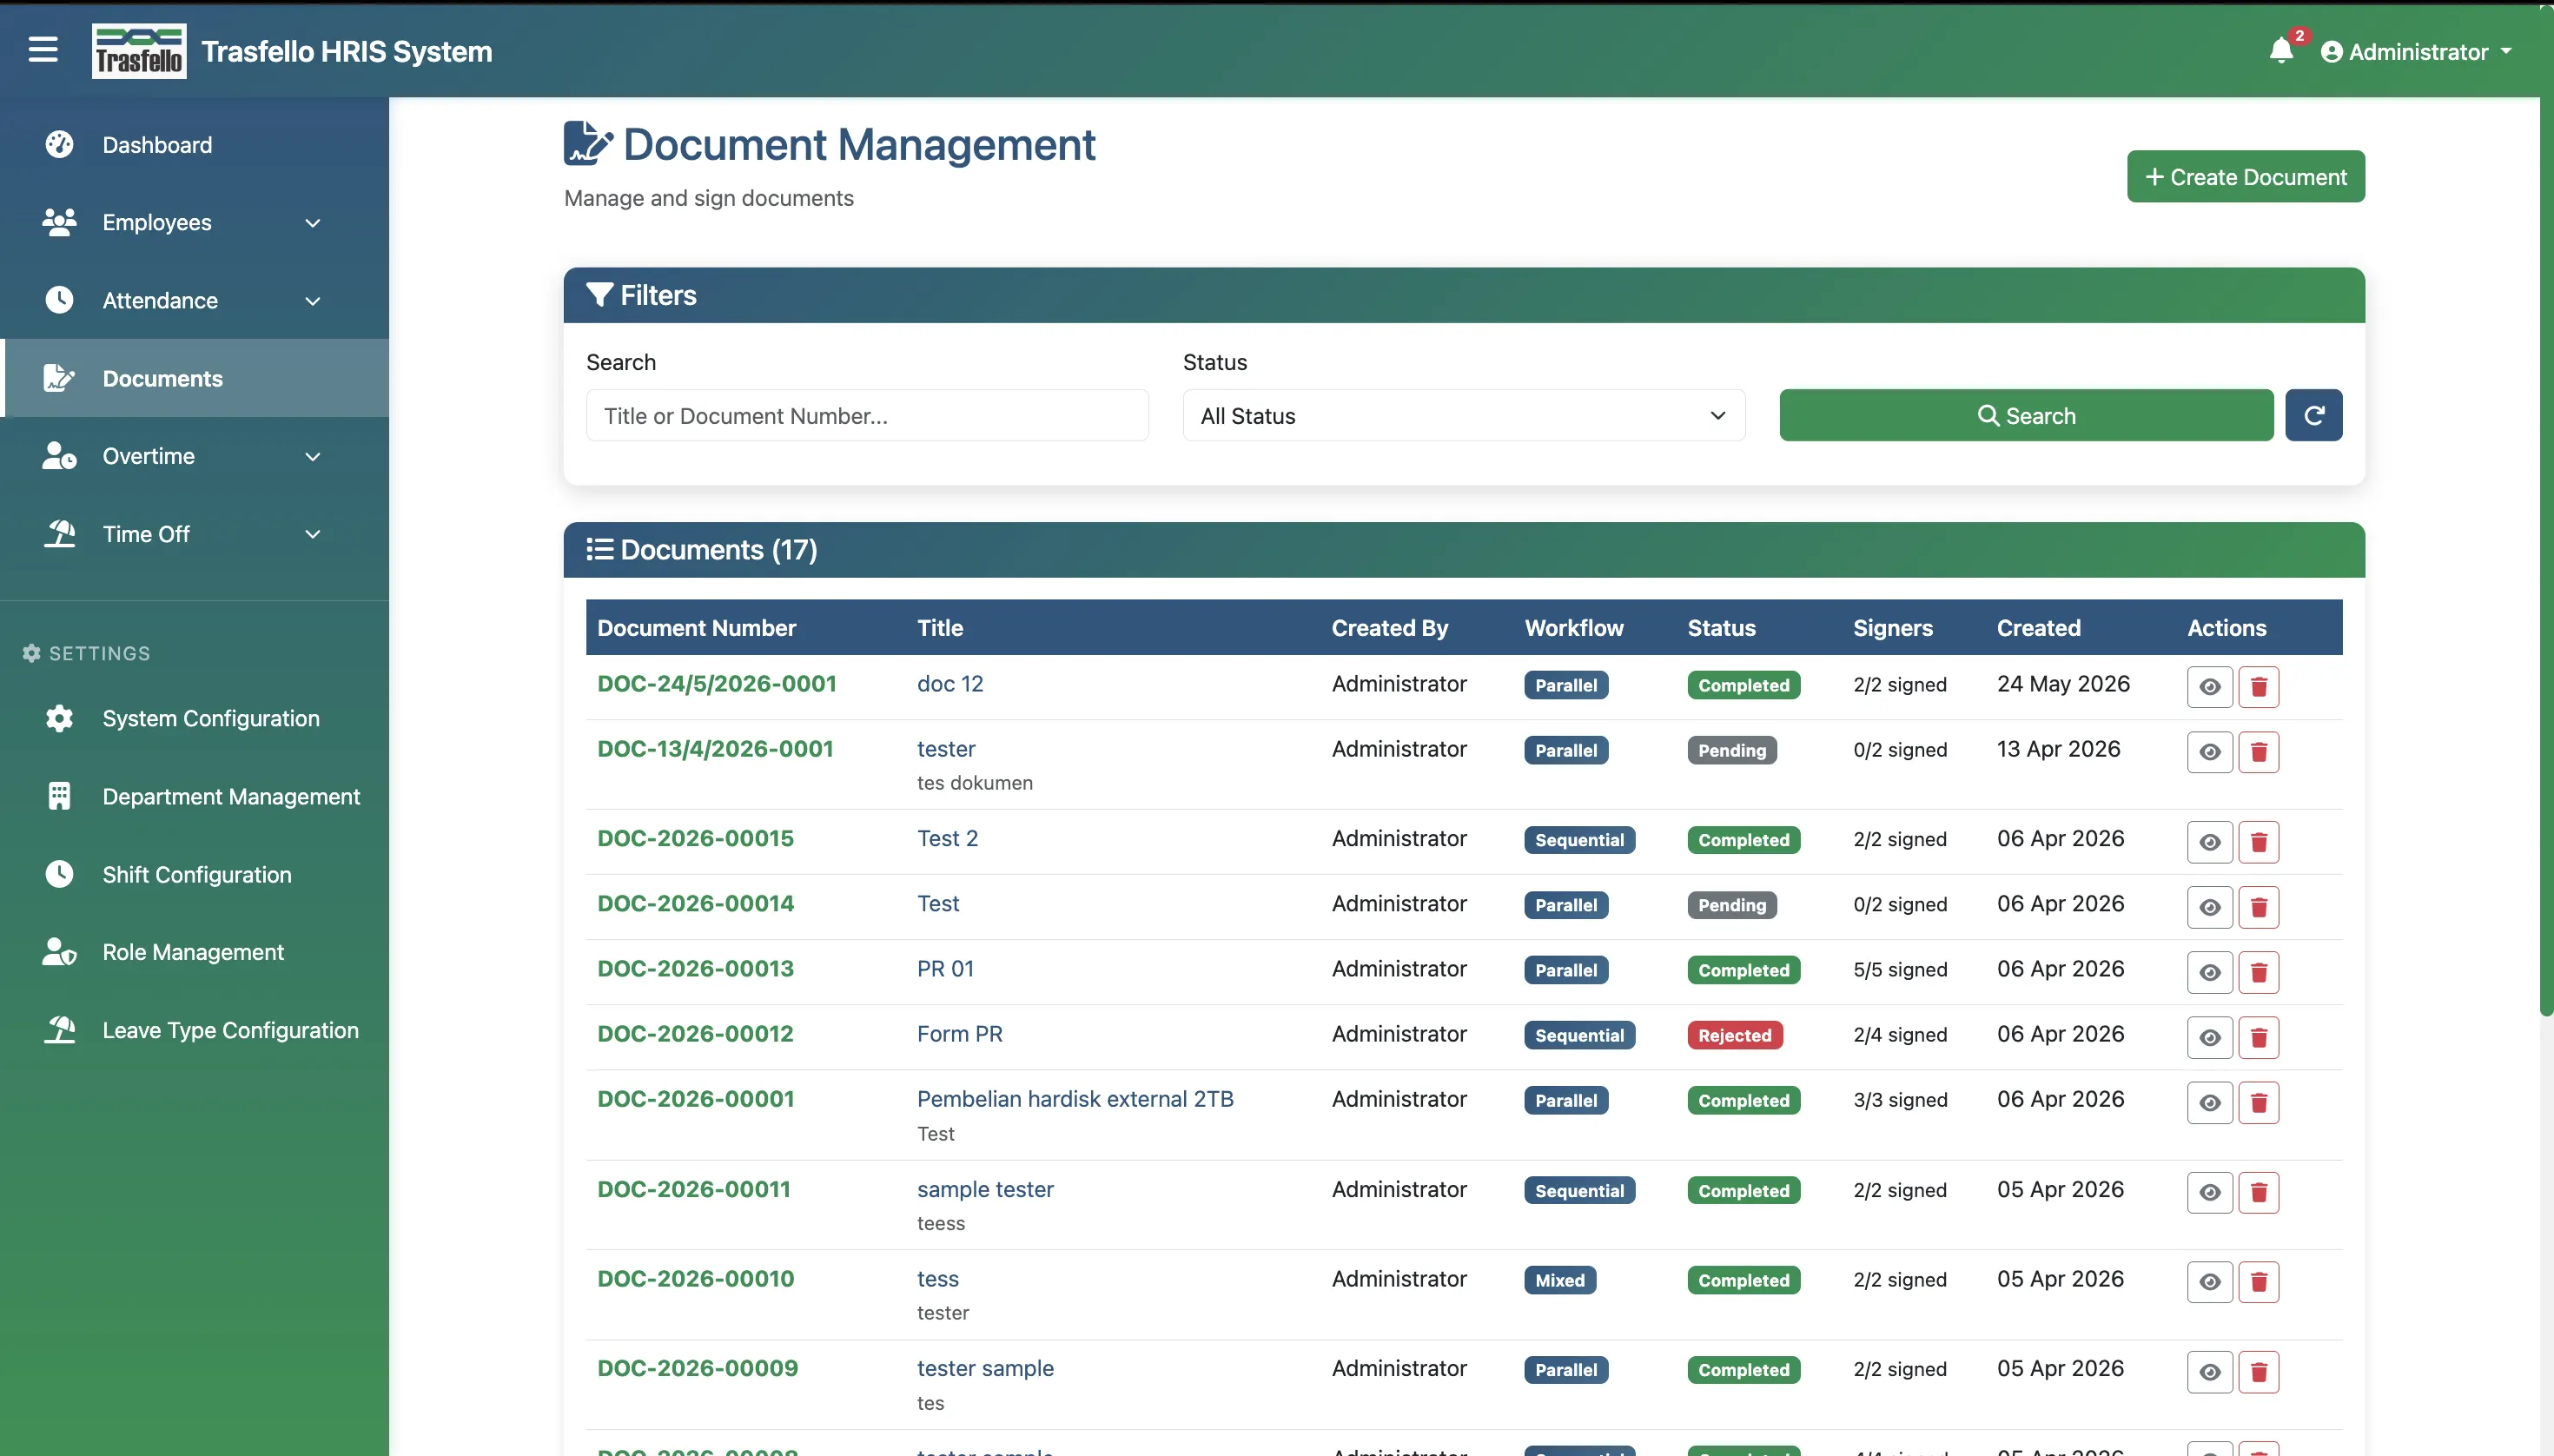The height and width of the screenshot is (1456, 2554).
Task: View Pembelian hardisk document eye icon
Action: (x=2210, y=1102)
